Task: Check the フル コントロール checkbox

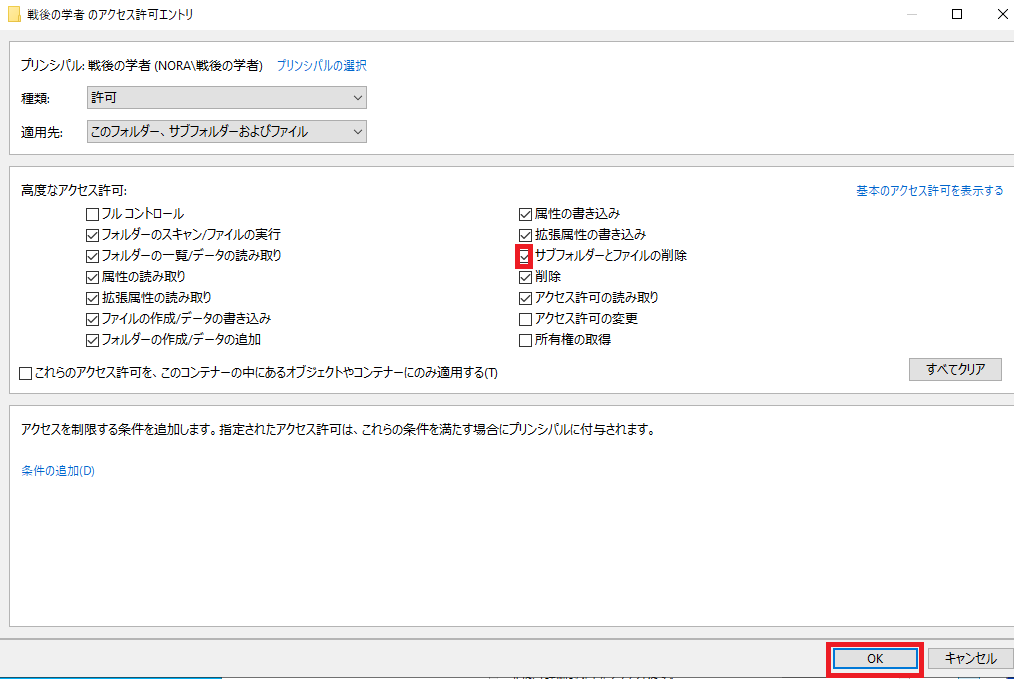Action: point(92,214)
